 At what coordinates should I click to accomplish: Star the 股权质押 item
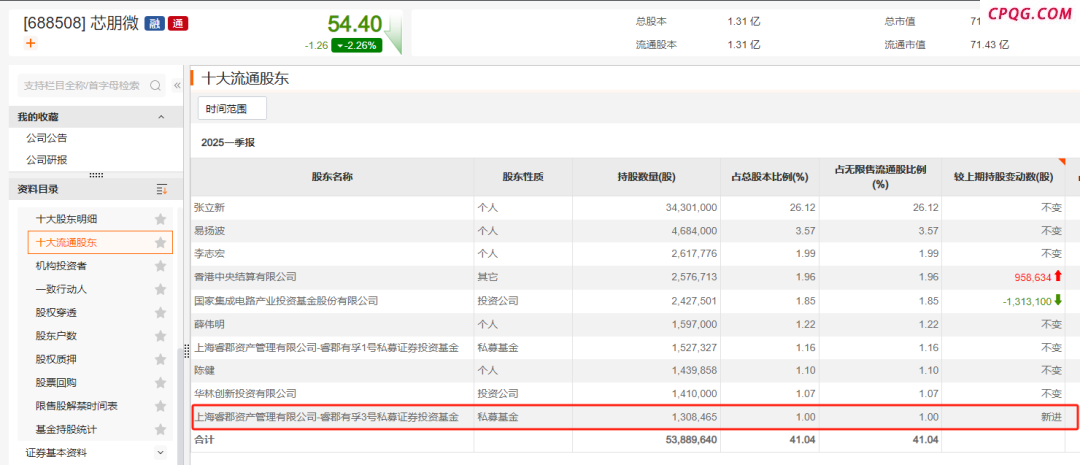pyautogui.click(x=160, y=360)
